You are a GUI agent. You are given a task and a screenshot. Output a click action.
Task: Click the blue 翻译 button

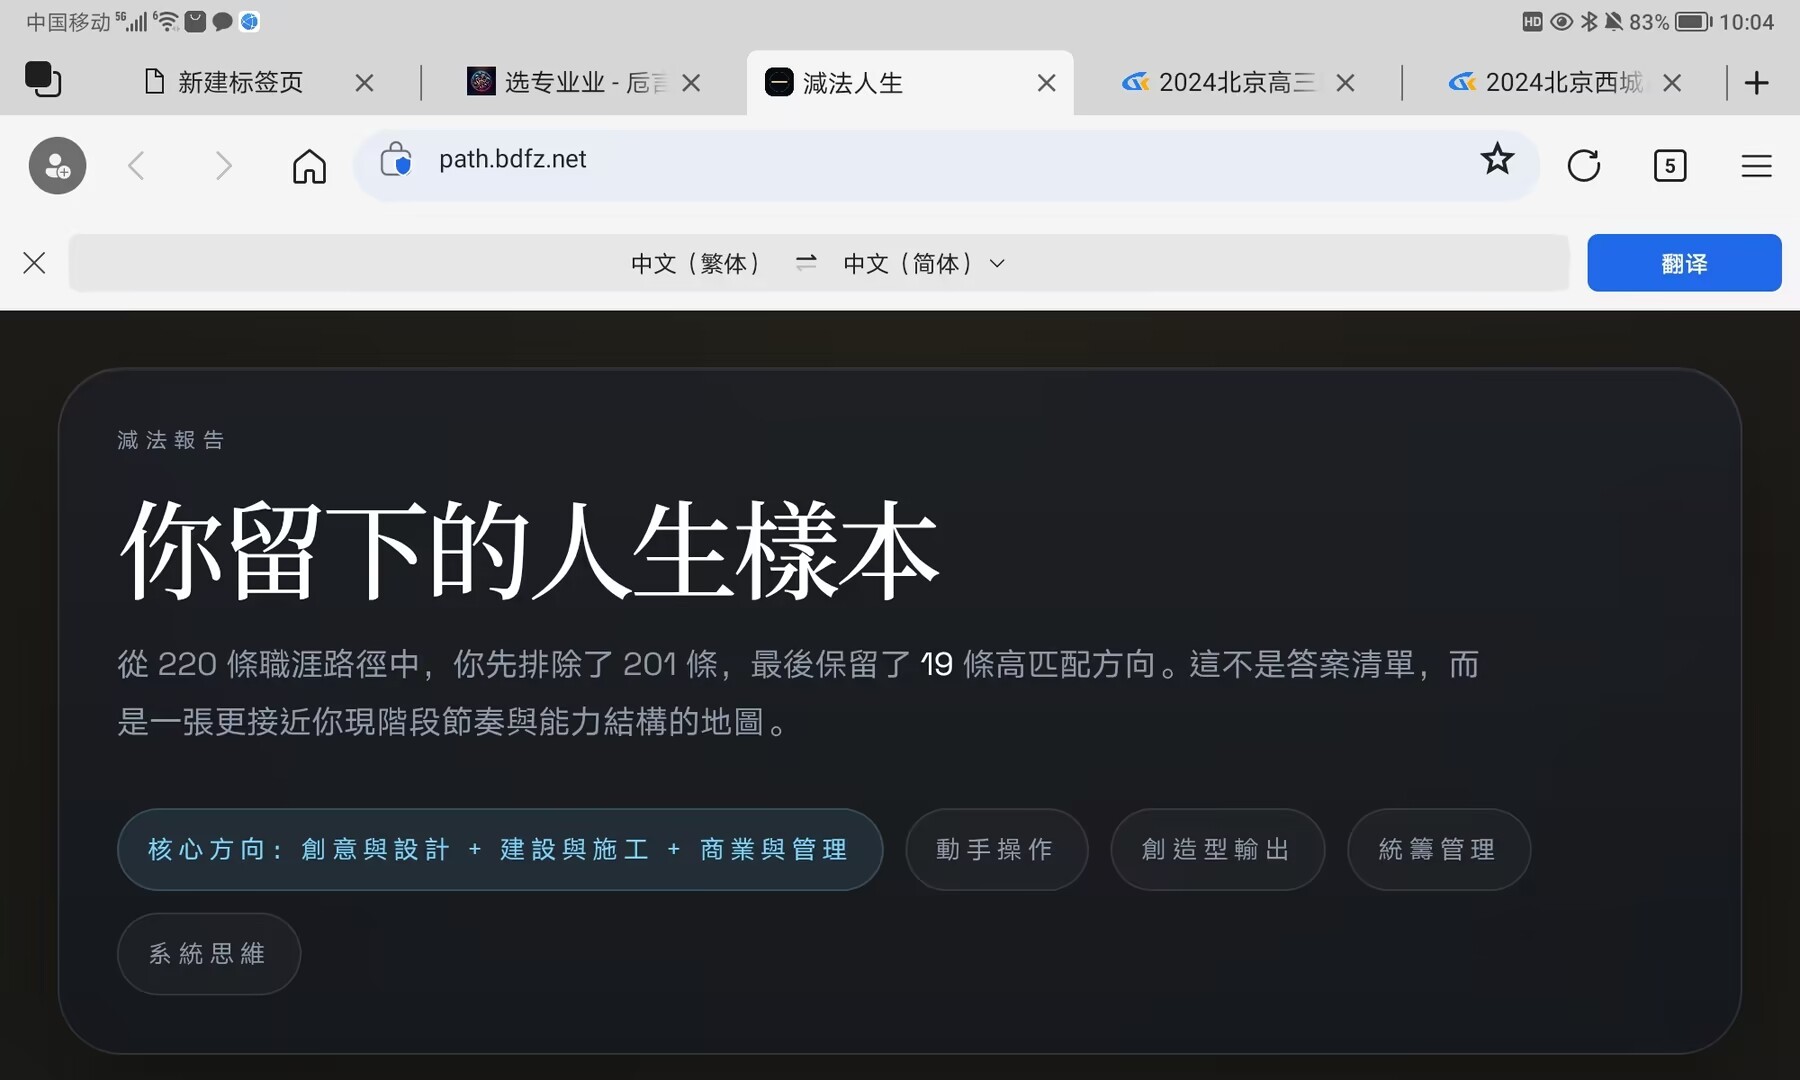click(x=1683, y=263)
